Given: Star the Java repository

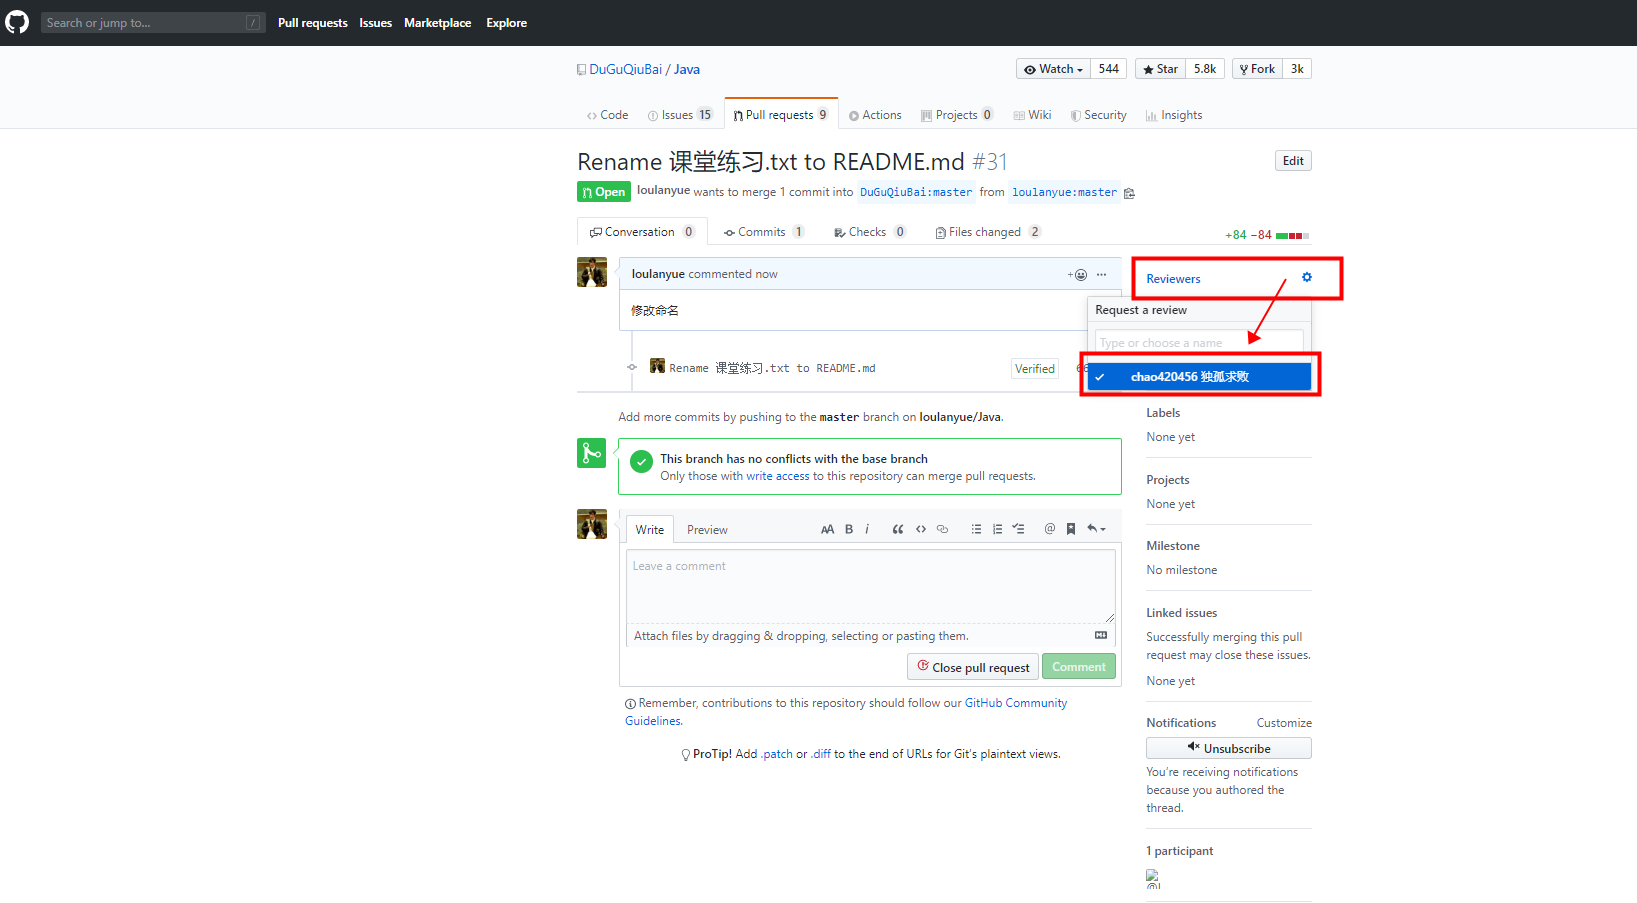Looking at the screenshot, I should pos(1160,69).
